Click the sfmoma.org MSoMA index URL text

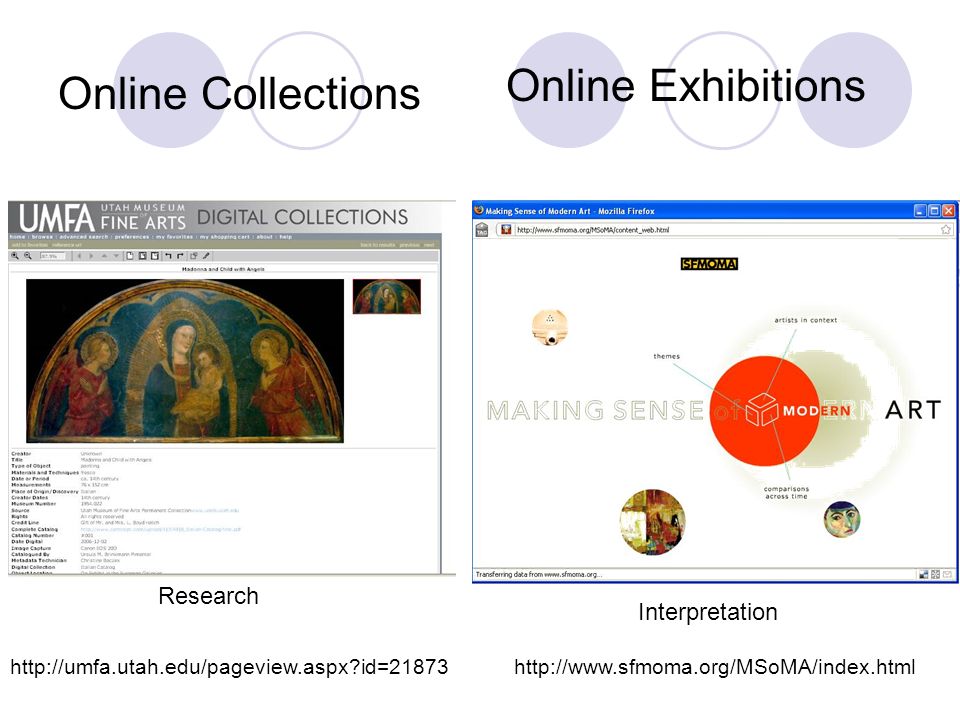714,667
